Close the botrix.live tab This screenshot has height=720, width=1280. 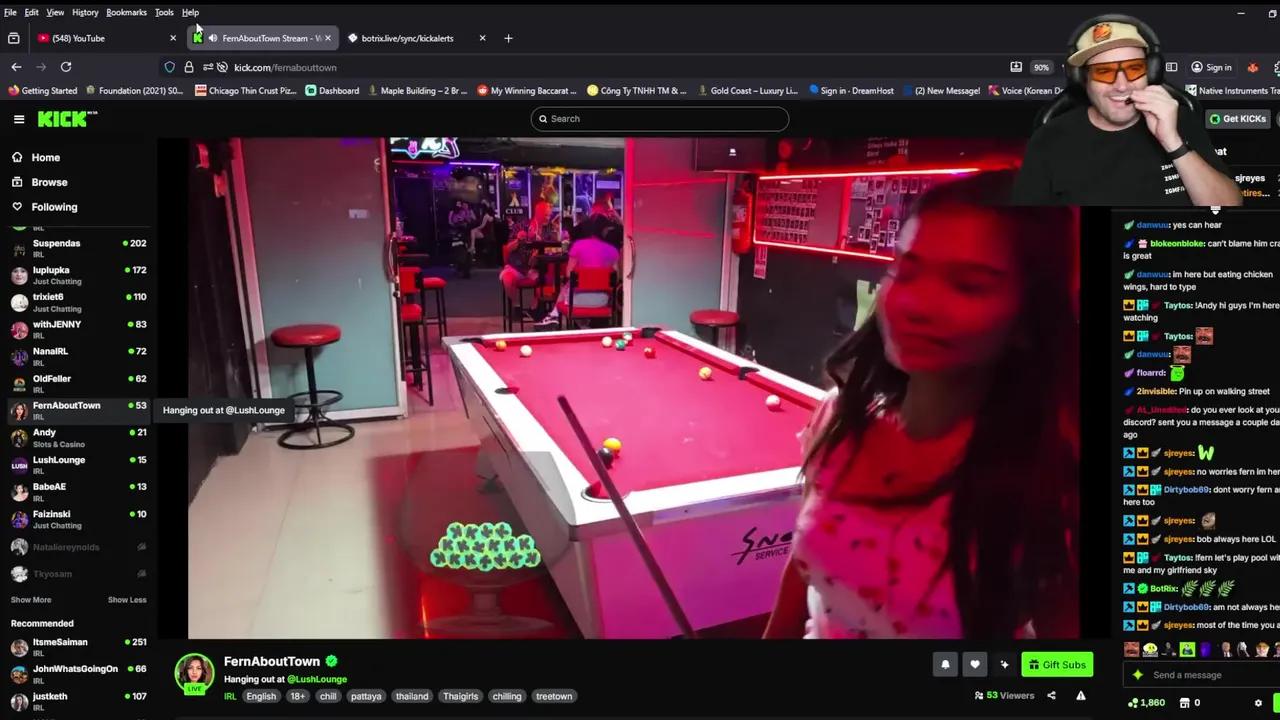point(482,38)
